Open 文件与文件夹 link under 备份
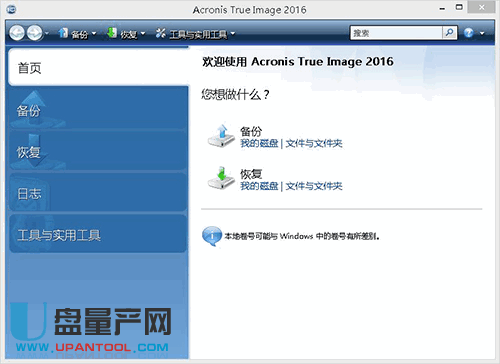This screenshot has width=500, height=364. 314,143
